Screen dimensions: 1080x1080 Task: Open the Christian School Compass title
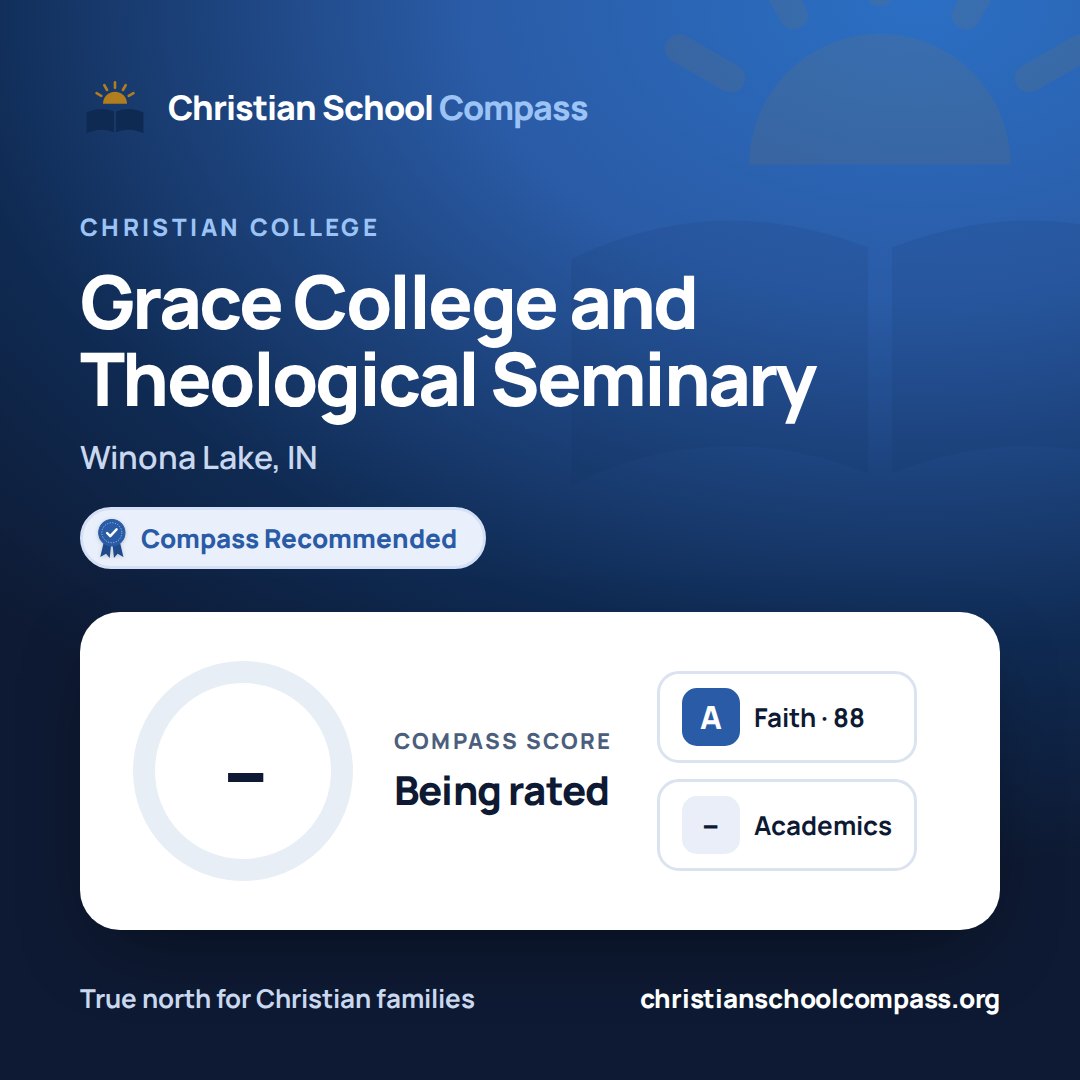[x=377, y=108]
